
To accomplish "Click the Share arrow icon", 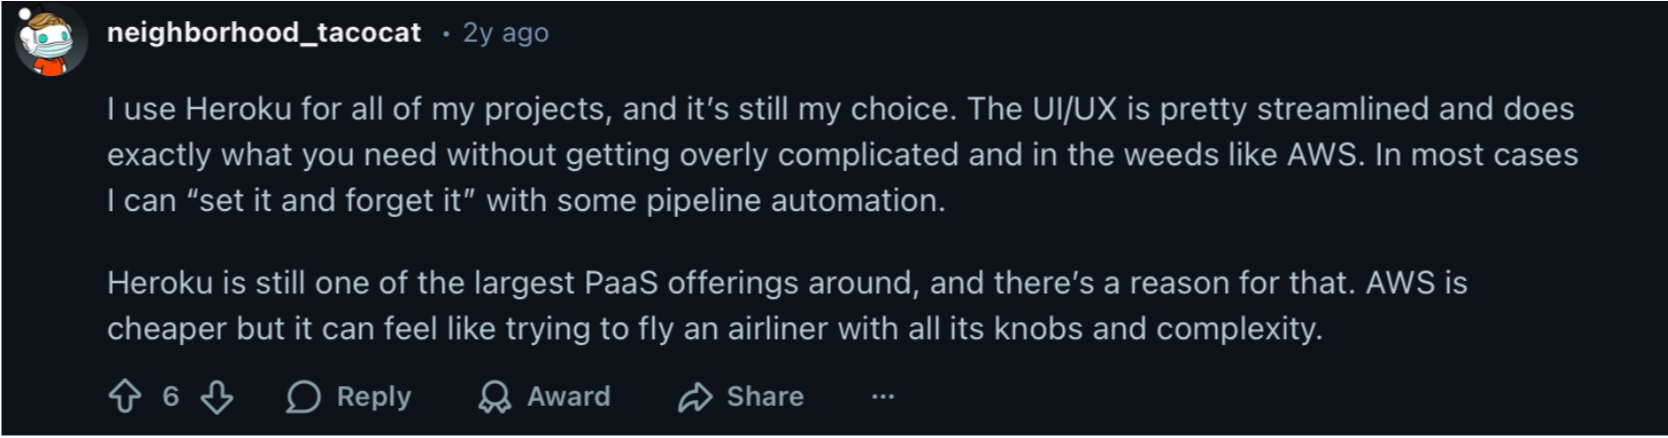I will (694, 397).
